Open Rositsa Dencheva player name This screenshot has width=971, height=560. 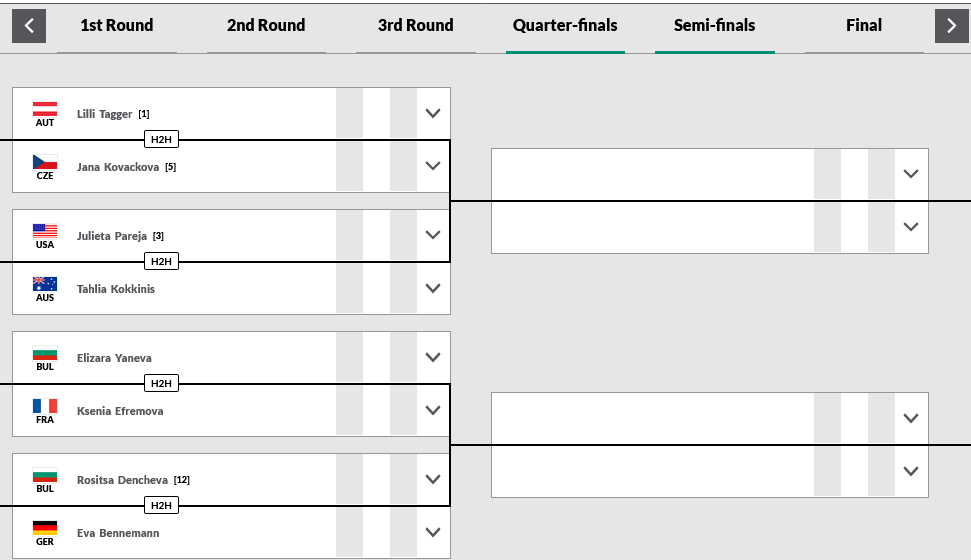(122, 480)
